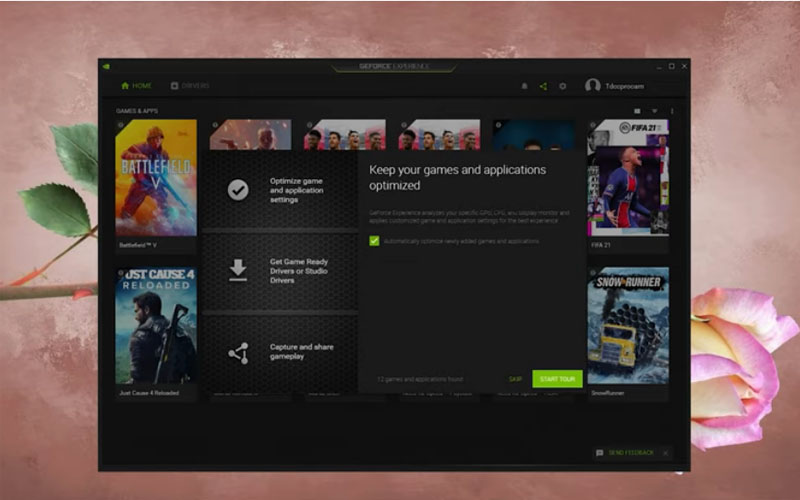
Task: Switch to the Drivers tab
Action: pos(190,86)
